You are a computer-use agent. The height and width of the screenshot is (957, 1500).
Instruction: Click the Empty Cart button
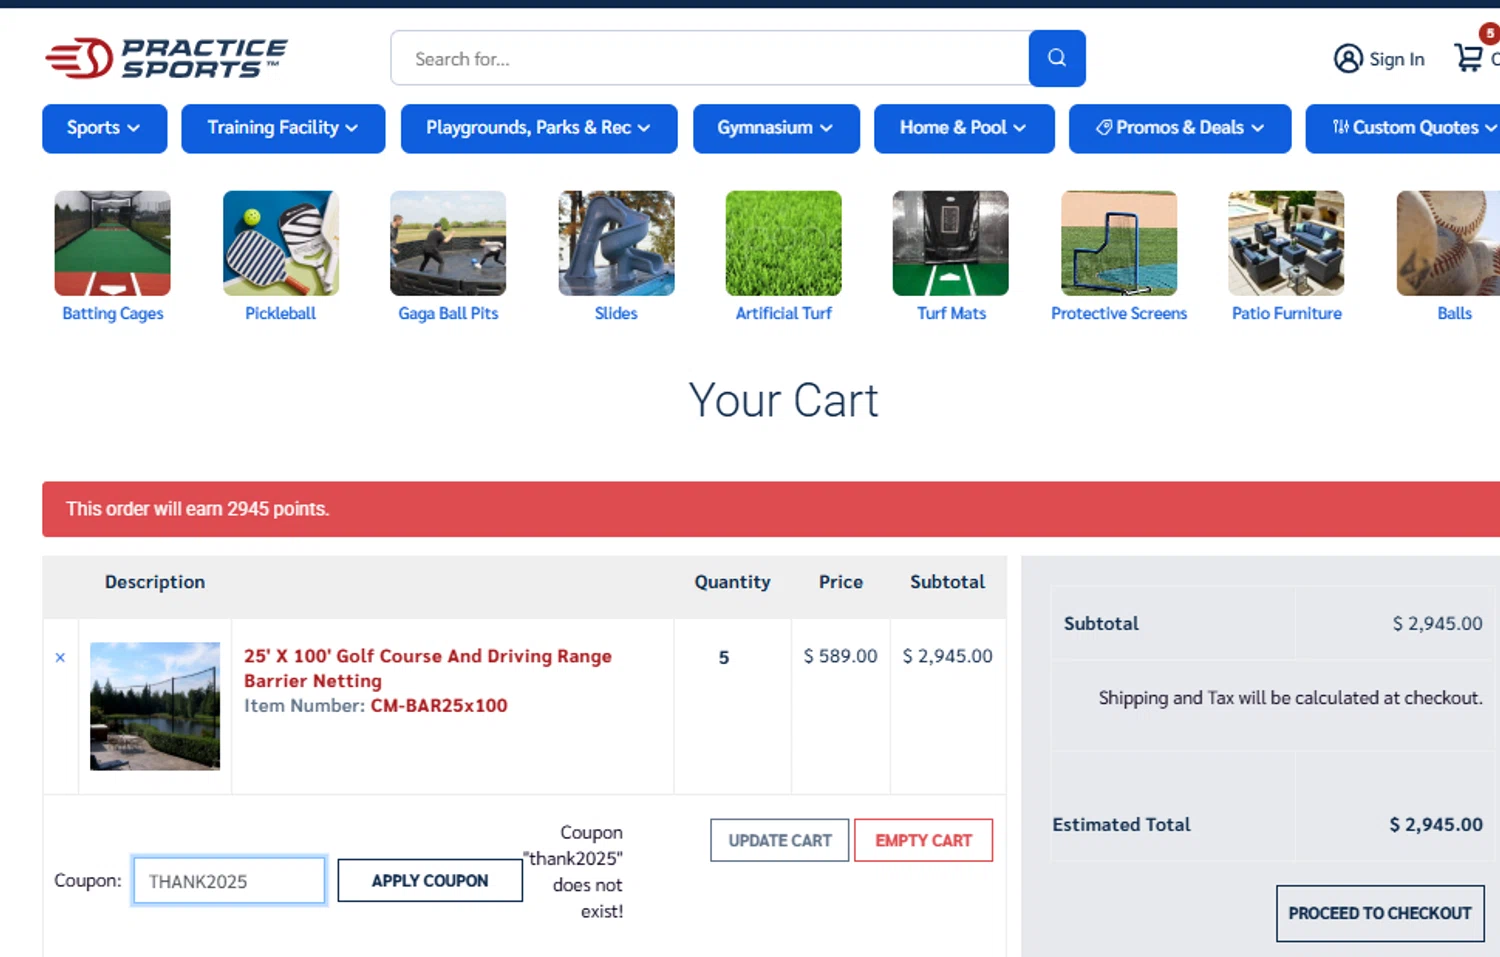click(x=923, y=840)
